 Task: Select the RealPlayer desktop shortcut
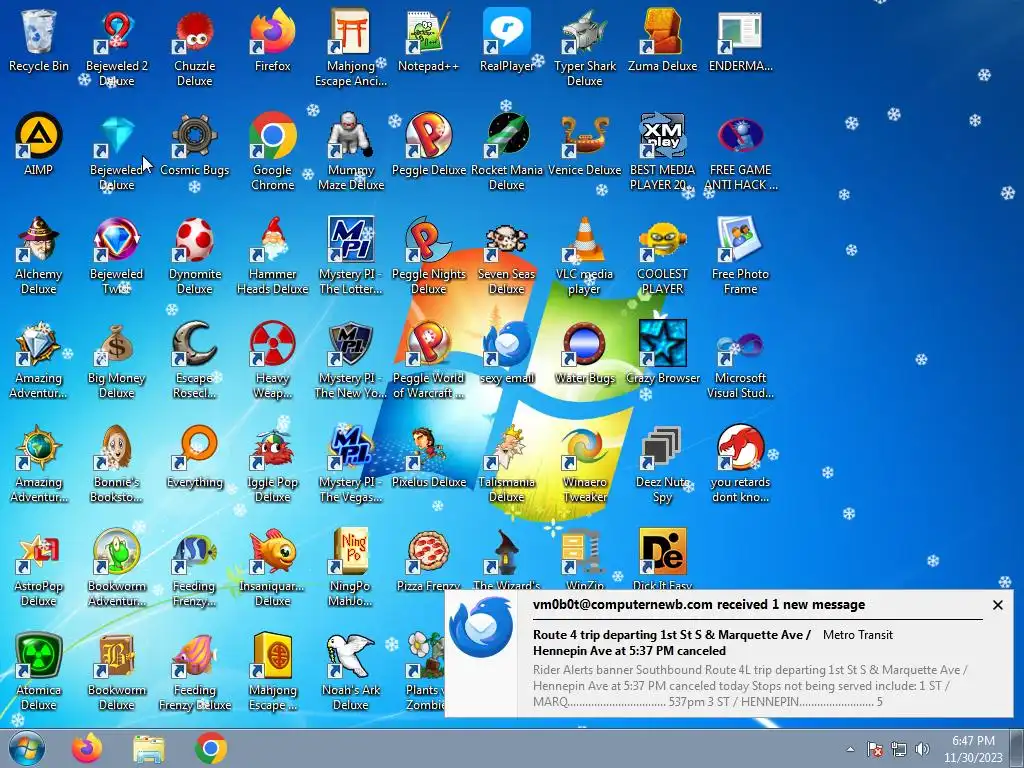[x=507, y=40]
